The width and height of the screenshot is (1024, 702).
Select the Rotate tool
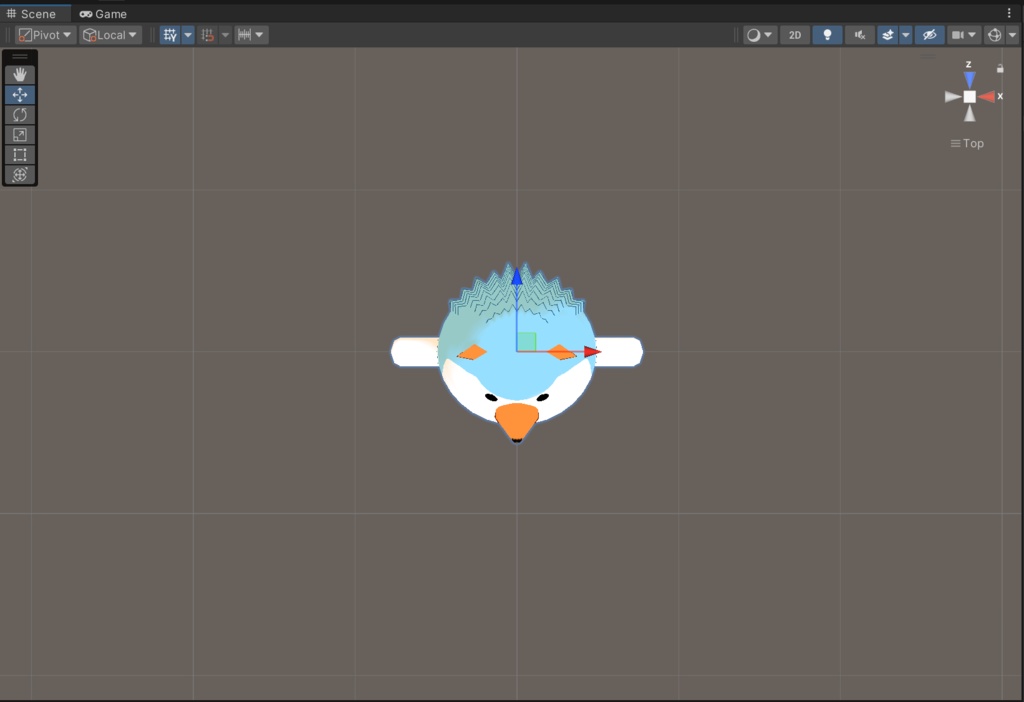coord(20,115)
